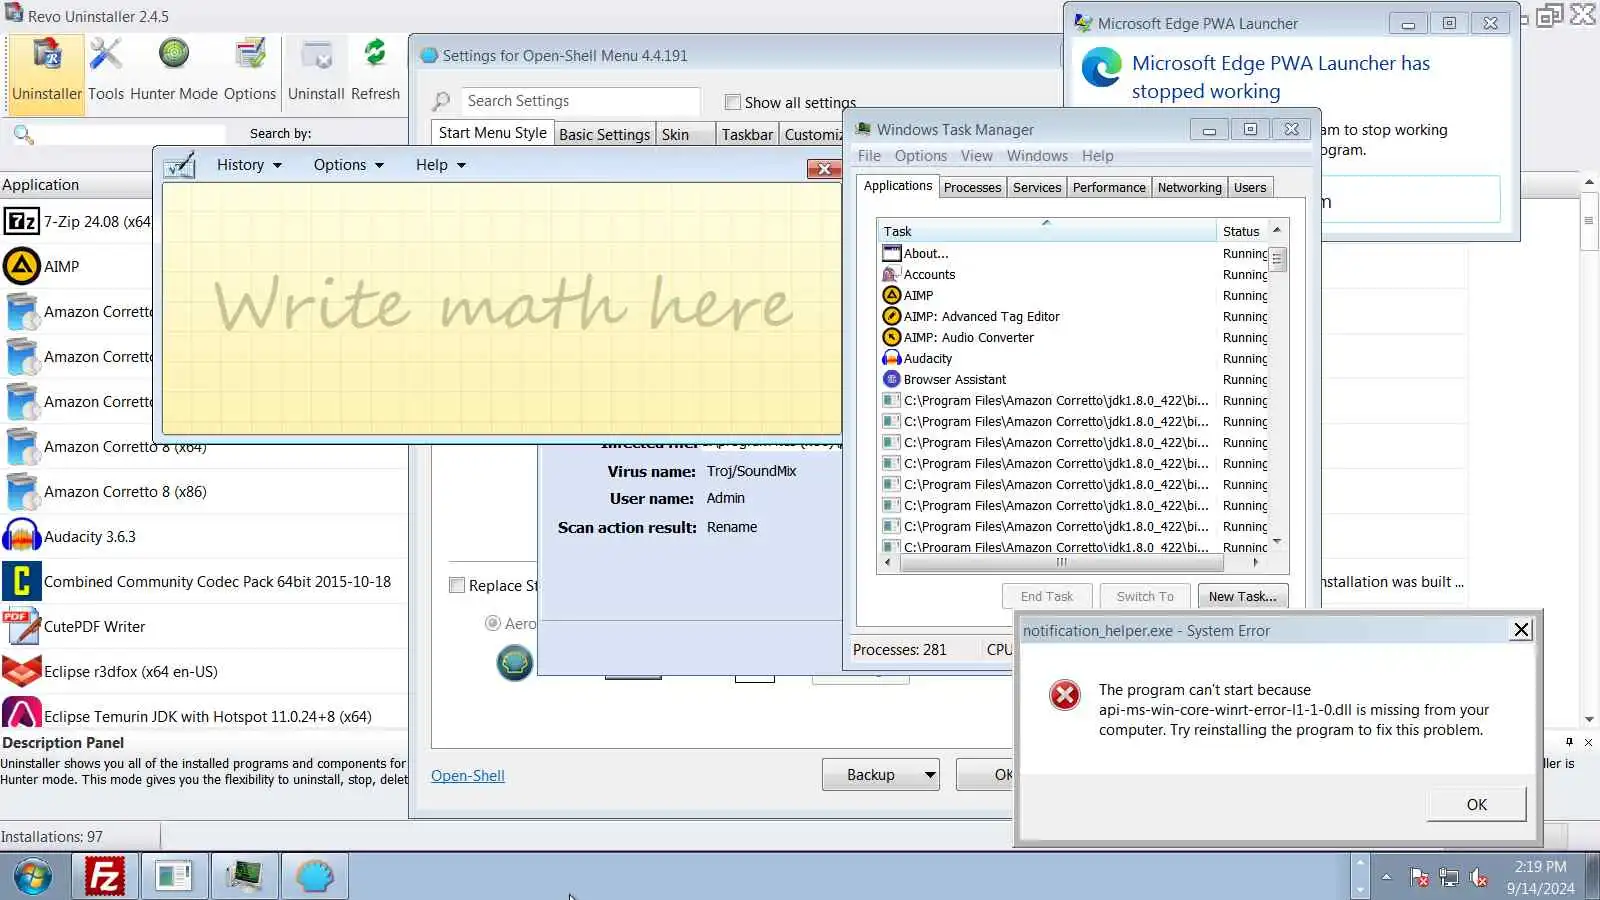Open the Action Center flag in the tray
Viewport: 1600px width, 900px height.
(x=1419, y=878)
